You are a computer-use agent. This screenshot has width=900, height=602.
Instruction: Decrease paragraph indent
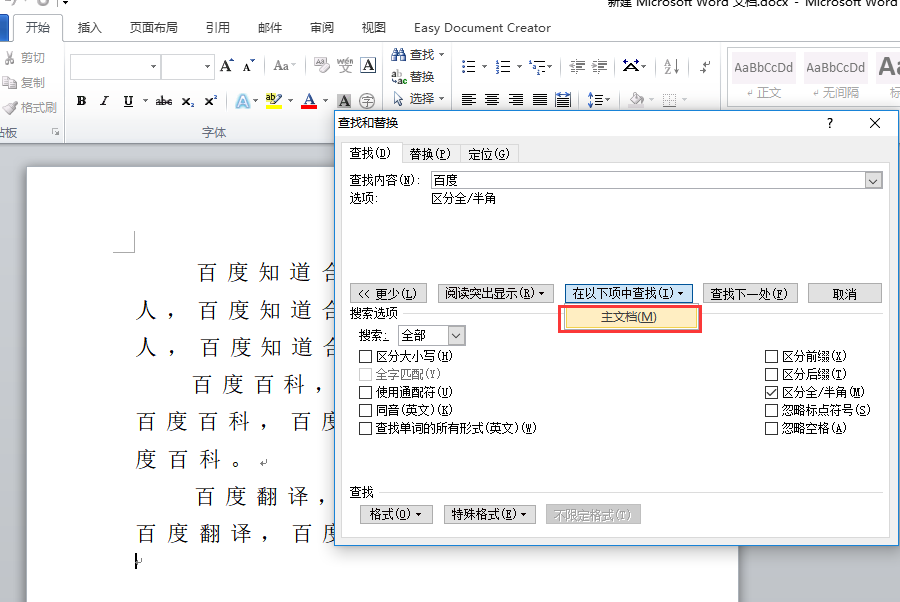pos(576,67)
